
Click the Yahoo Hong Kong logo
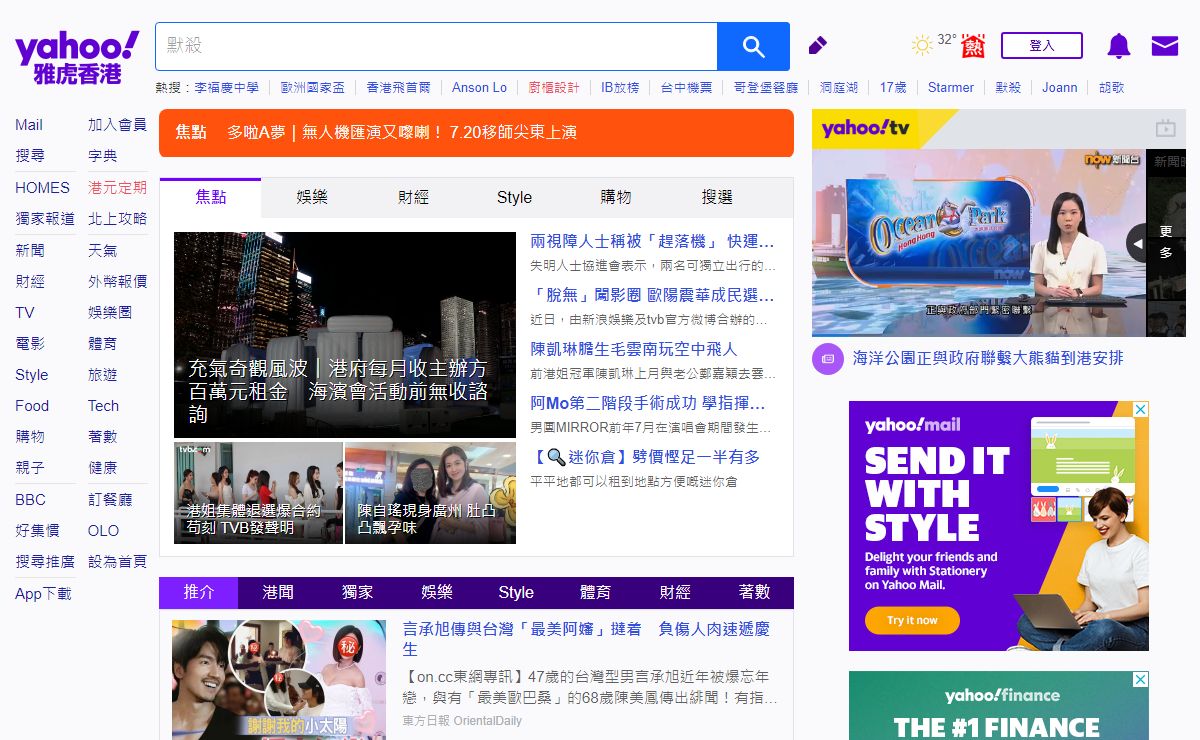coord(77,57)
